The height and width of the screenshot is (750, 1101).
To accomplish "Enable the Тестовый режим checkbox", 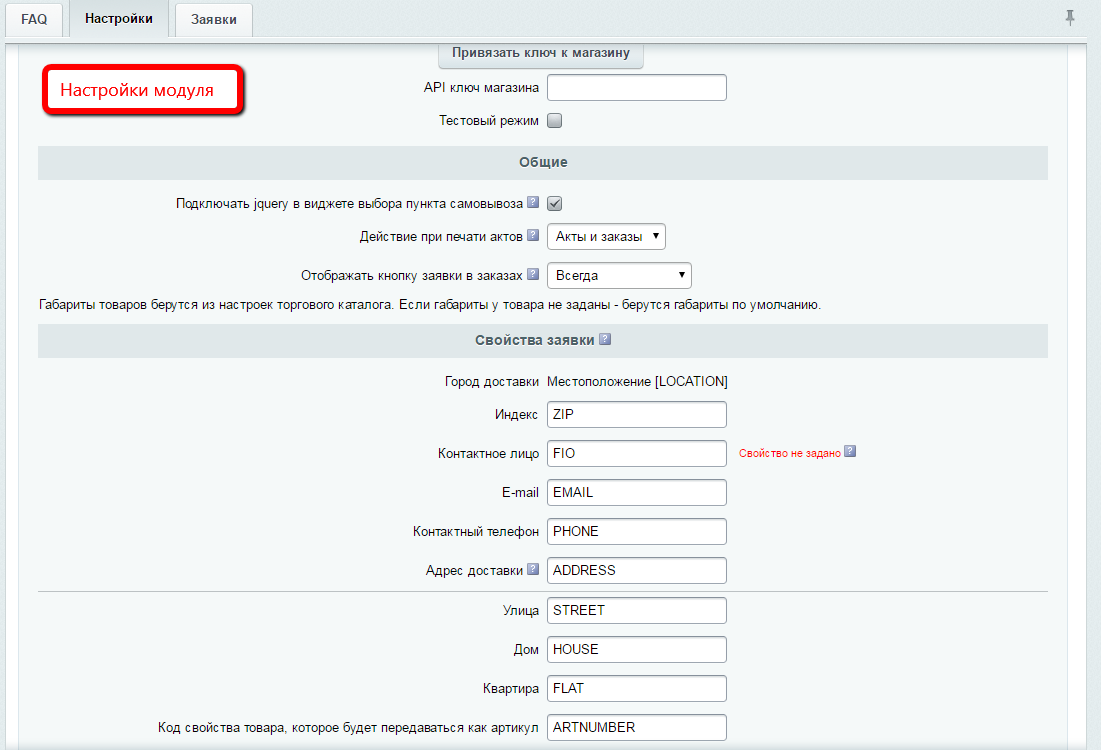I will (555, 121).
